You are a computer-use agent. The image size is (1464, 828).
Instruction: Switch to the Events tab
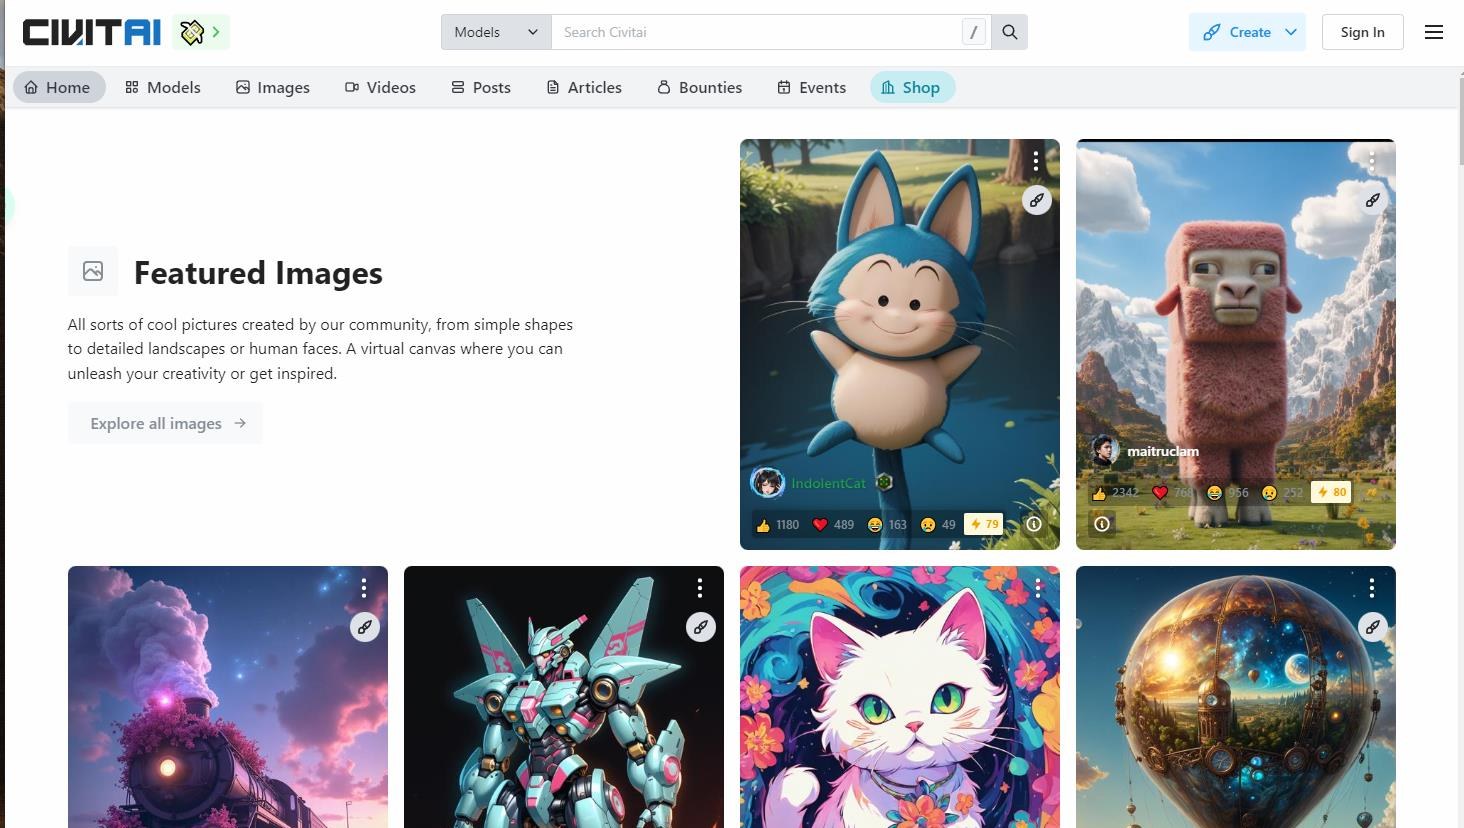[812, 87]
